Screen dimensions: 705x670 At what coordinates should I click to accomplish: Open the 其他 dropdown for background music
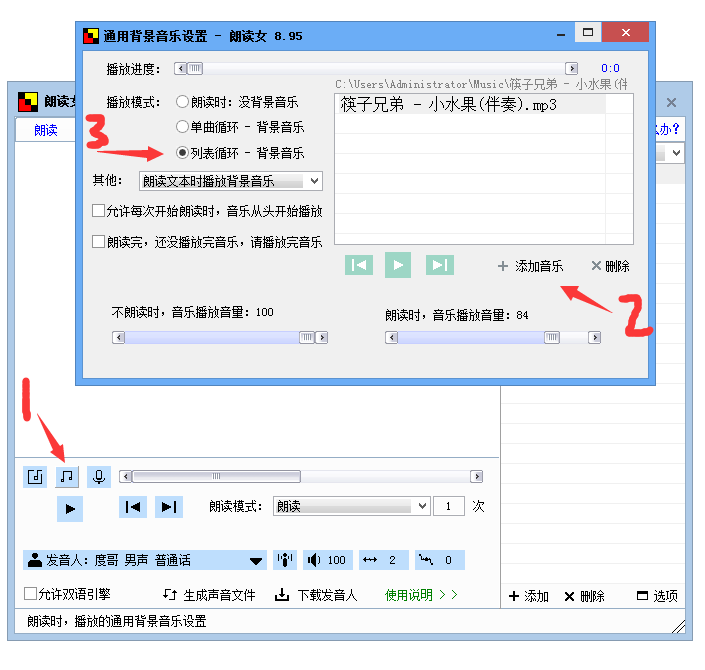[x=231, y=181]
